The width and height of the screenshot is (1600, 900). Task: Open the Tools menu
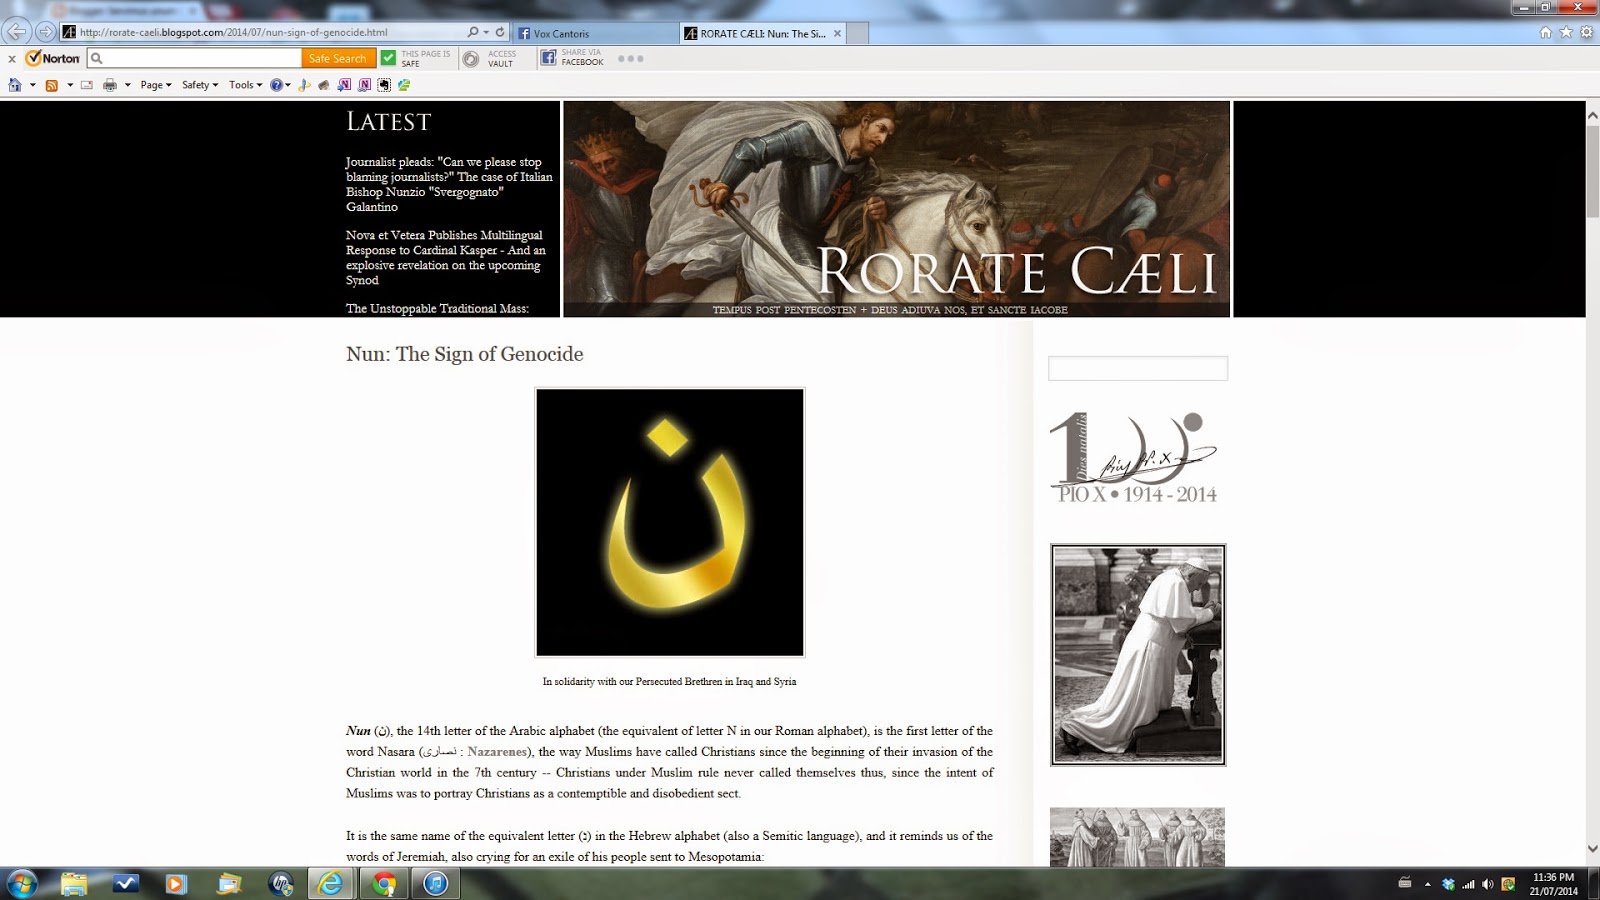point(245,85)
